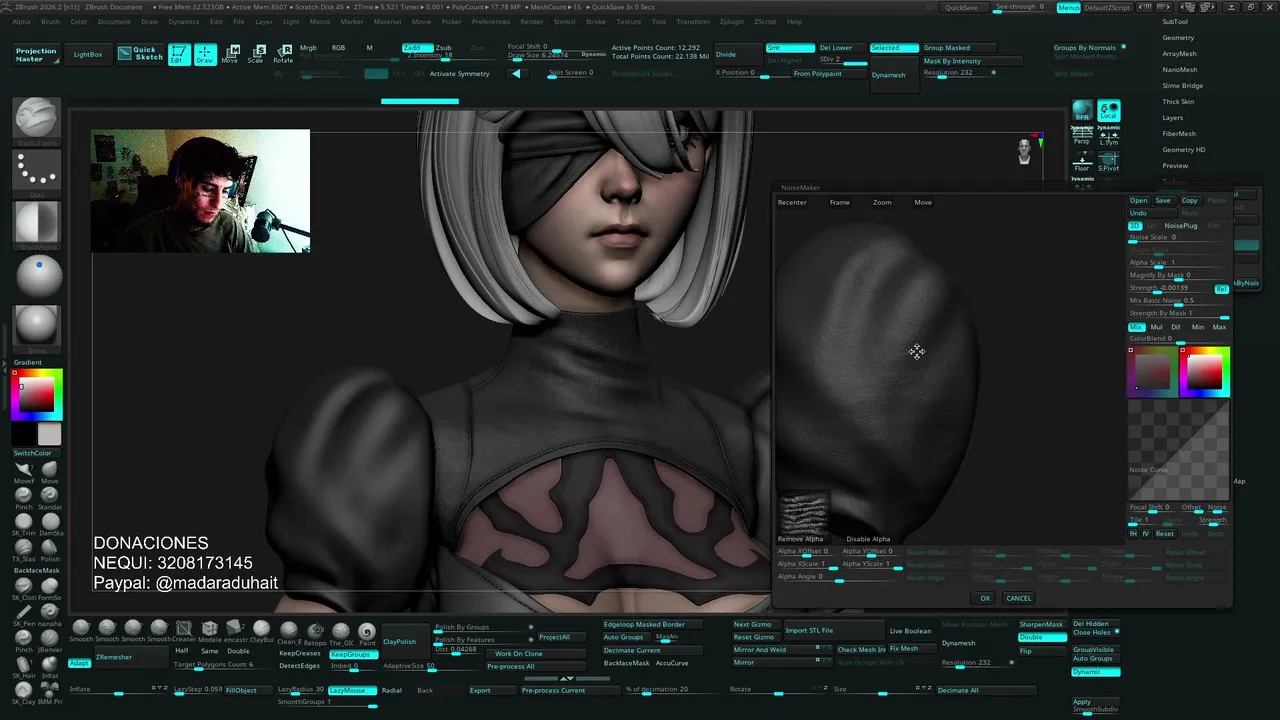Toggle the Floor grid
This screenshot has height=720, width=1280.
click(1082, 162)
